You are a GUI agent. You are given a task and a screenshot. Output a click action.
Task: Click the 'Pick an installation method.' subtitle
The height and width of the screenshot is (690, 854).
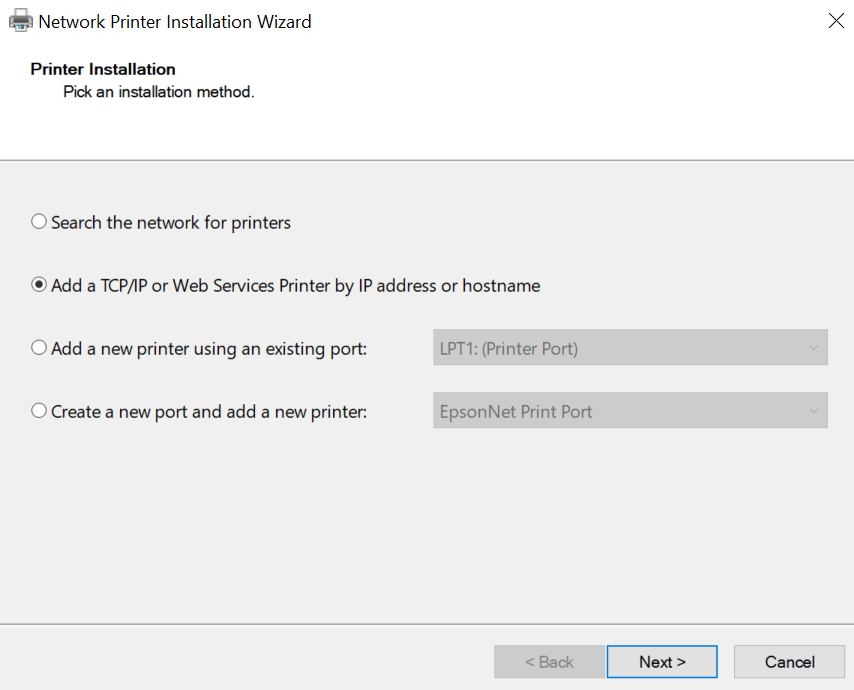159,92
